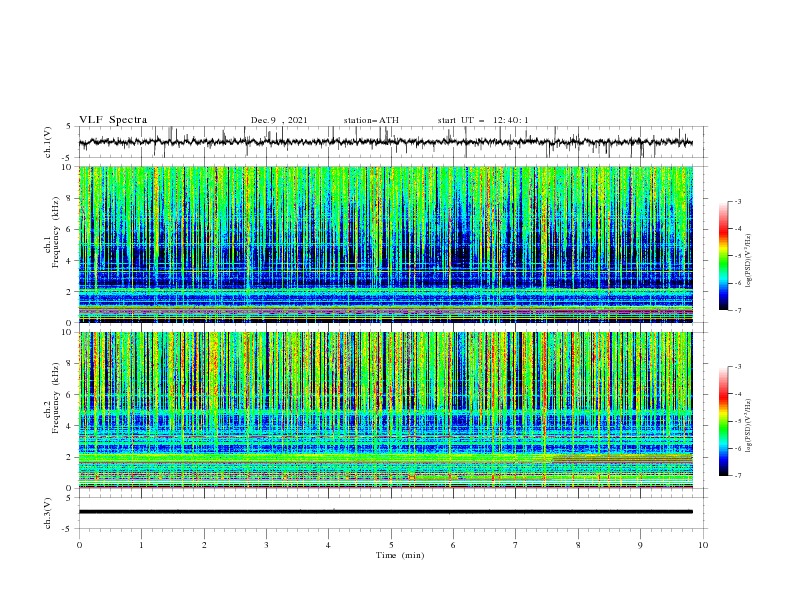Viewport: 792px width, 612px height.
Task: Click the ch.1 voltage waveform trace
Action: pyautogui.click(x=385, y=142)
